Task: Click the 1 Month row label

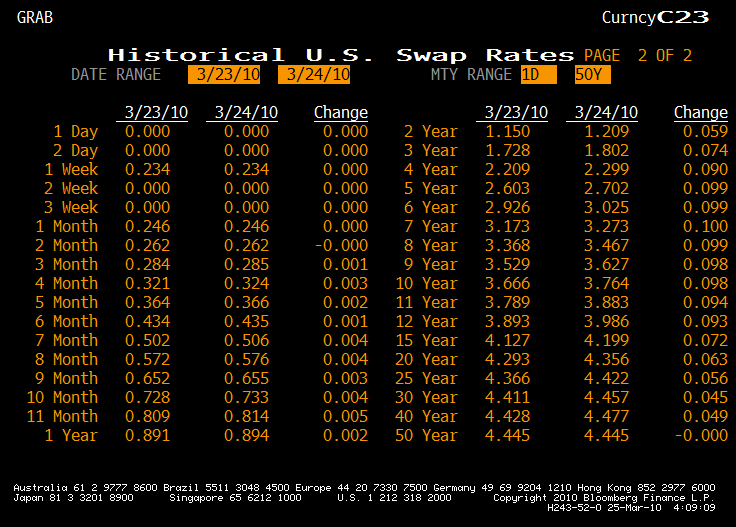Action: click(x=67, y=227)
